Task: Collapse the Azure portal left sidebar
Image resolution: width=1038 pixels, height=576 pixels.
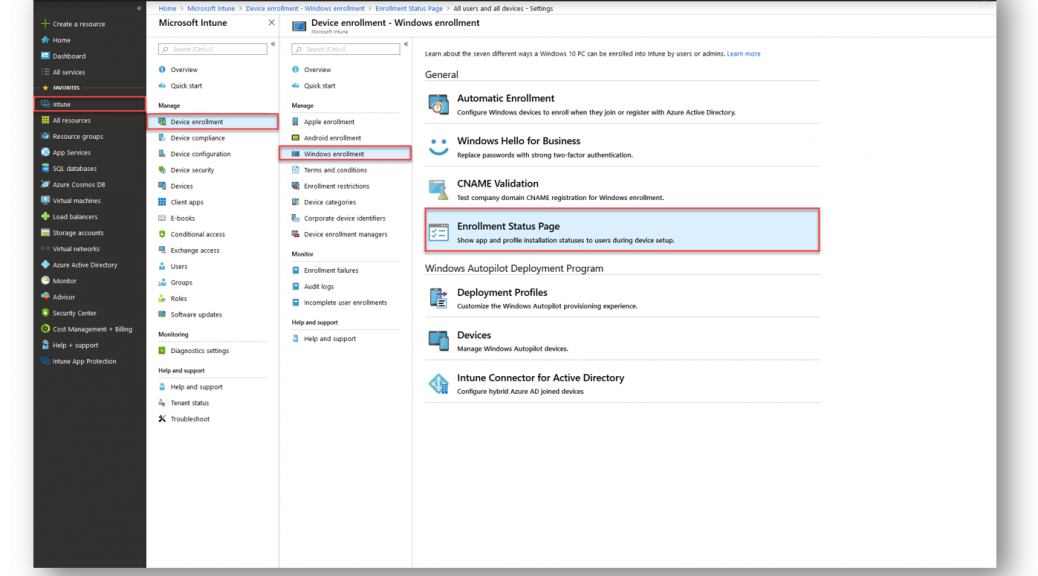Action: coord(139,9)
